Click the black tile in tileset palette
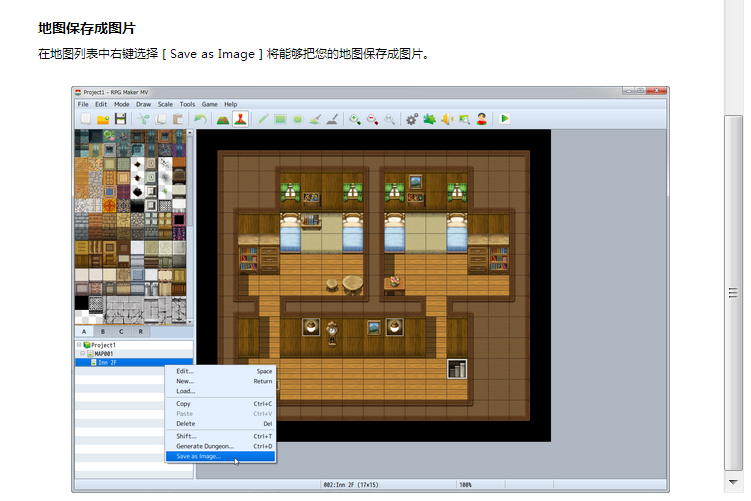Image resolution: width=751 pixels, height=501 pixels. (x=81, y=303)
